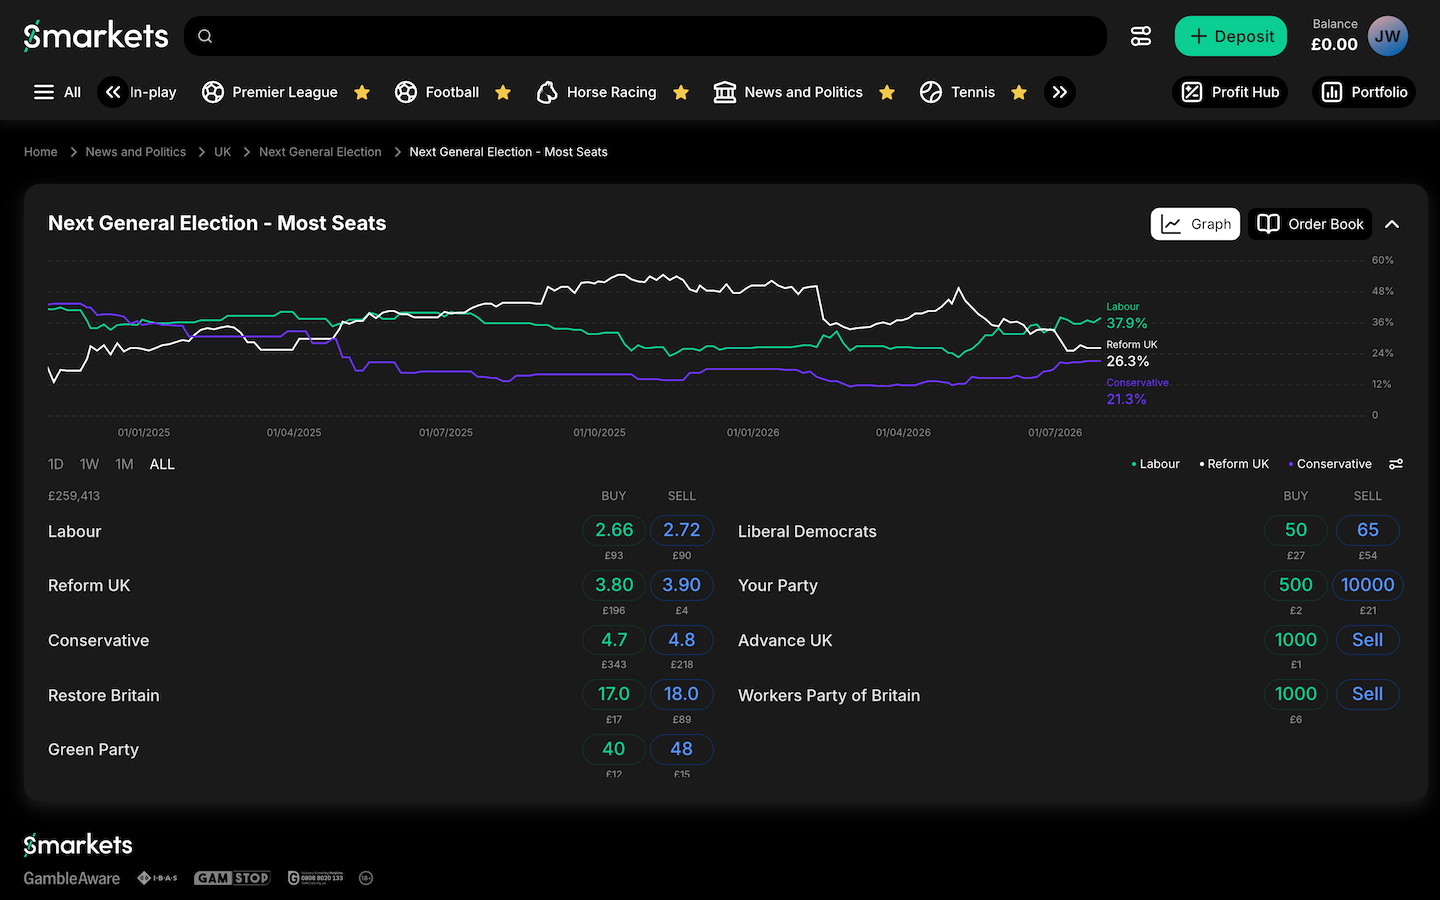Switch to the Order Book view
1440x900 pixels.
coord(1310,224)
